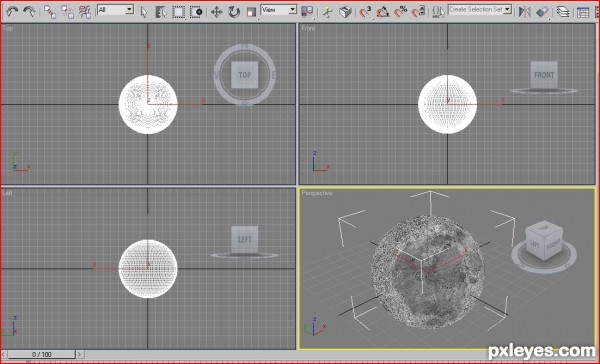Click the Rectangular Selection Region icon
Viewport: 600px width, 364px height.
pos(178,12)
